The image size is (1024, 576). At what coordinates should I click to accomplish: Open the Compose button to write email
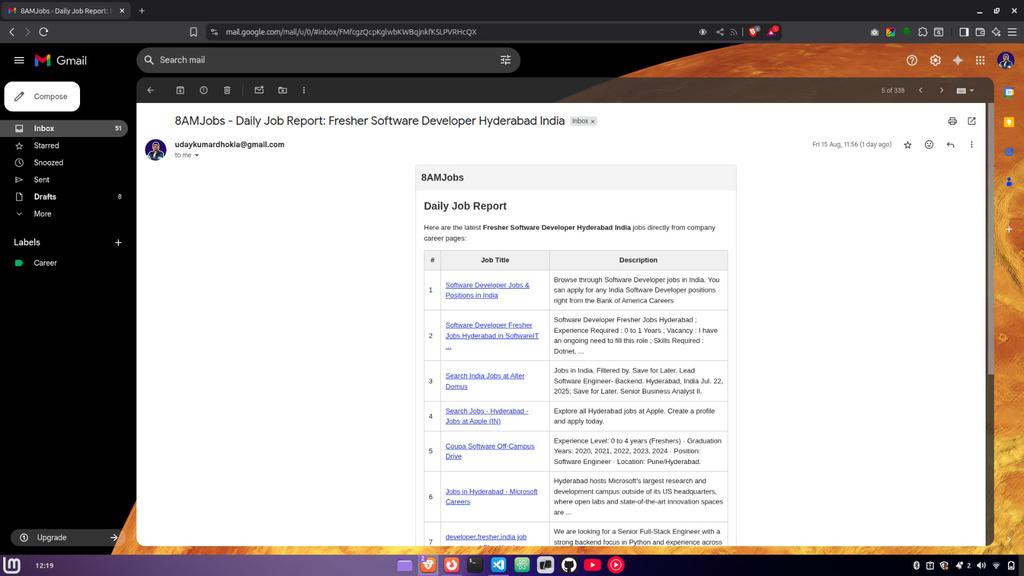click(41, 96)
